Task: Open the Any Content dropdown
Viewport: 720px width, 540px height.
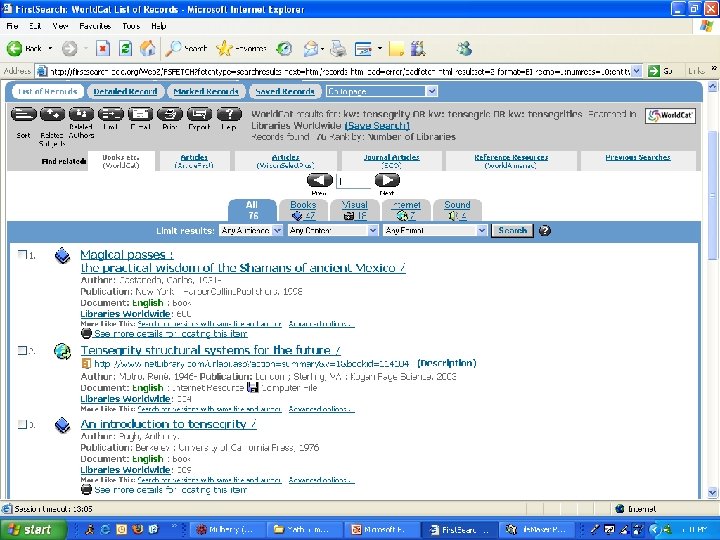Action: pyautogui.click(x=373, y=231)
